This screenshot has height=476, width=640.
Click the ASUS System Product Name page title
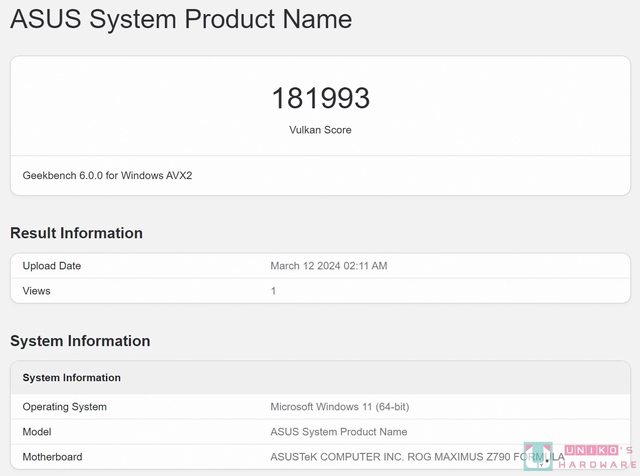click(181, 19)
